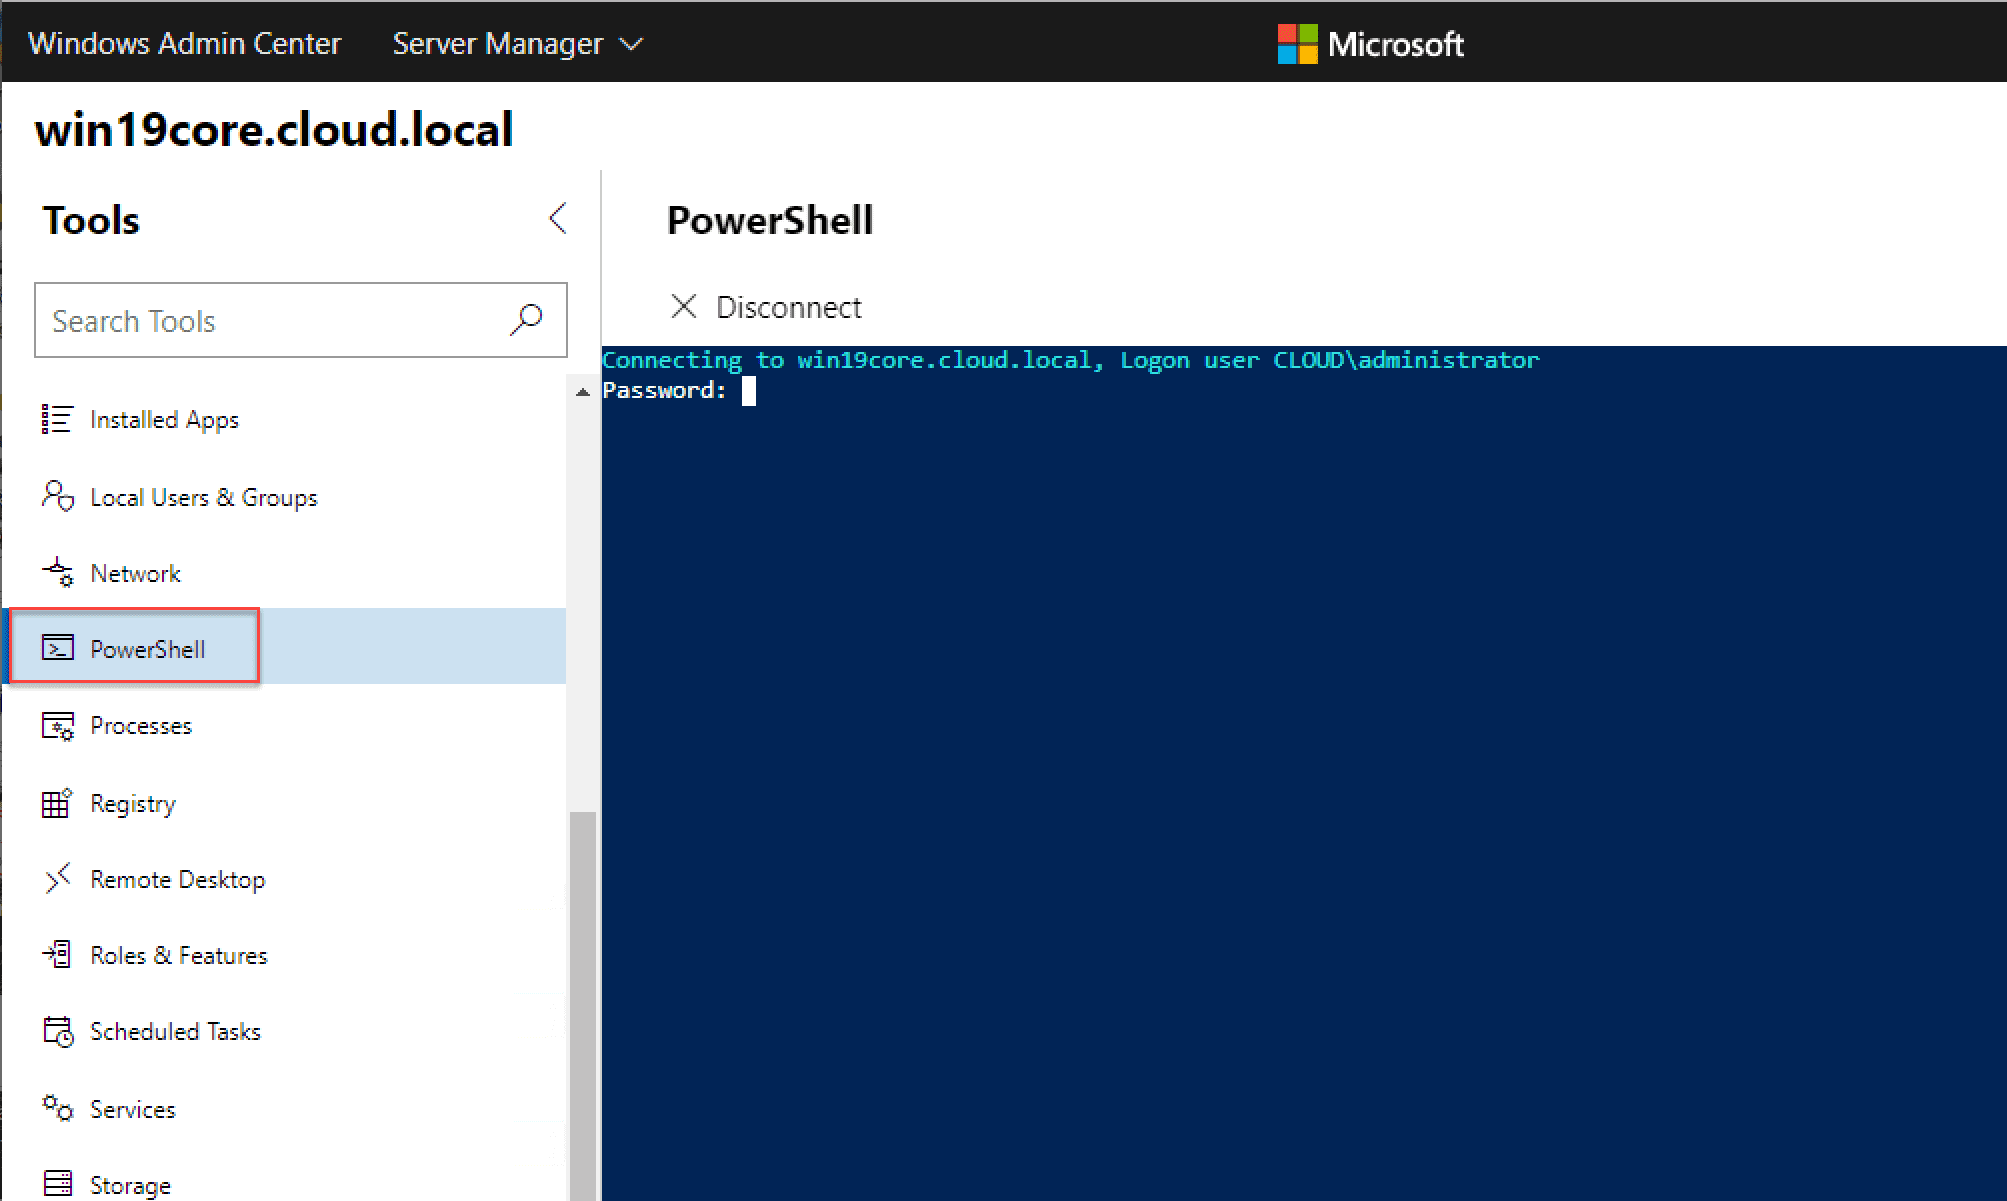2007x1201 pixels.
Task: Click the Scheduled Tasks calendar icon
Action: 57,1031
